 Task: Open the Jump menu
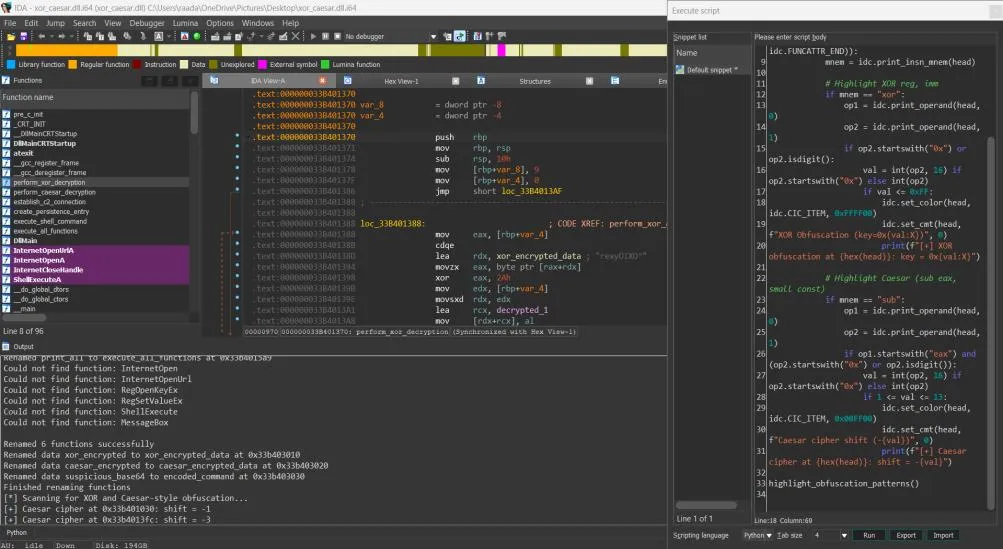56,23
